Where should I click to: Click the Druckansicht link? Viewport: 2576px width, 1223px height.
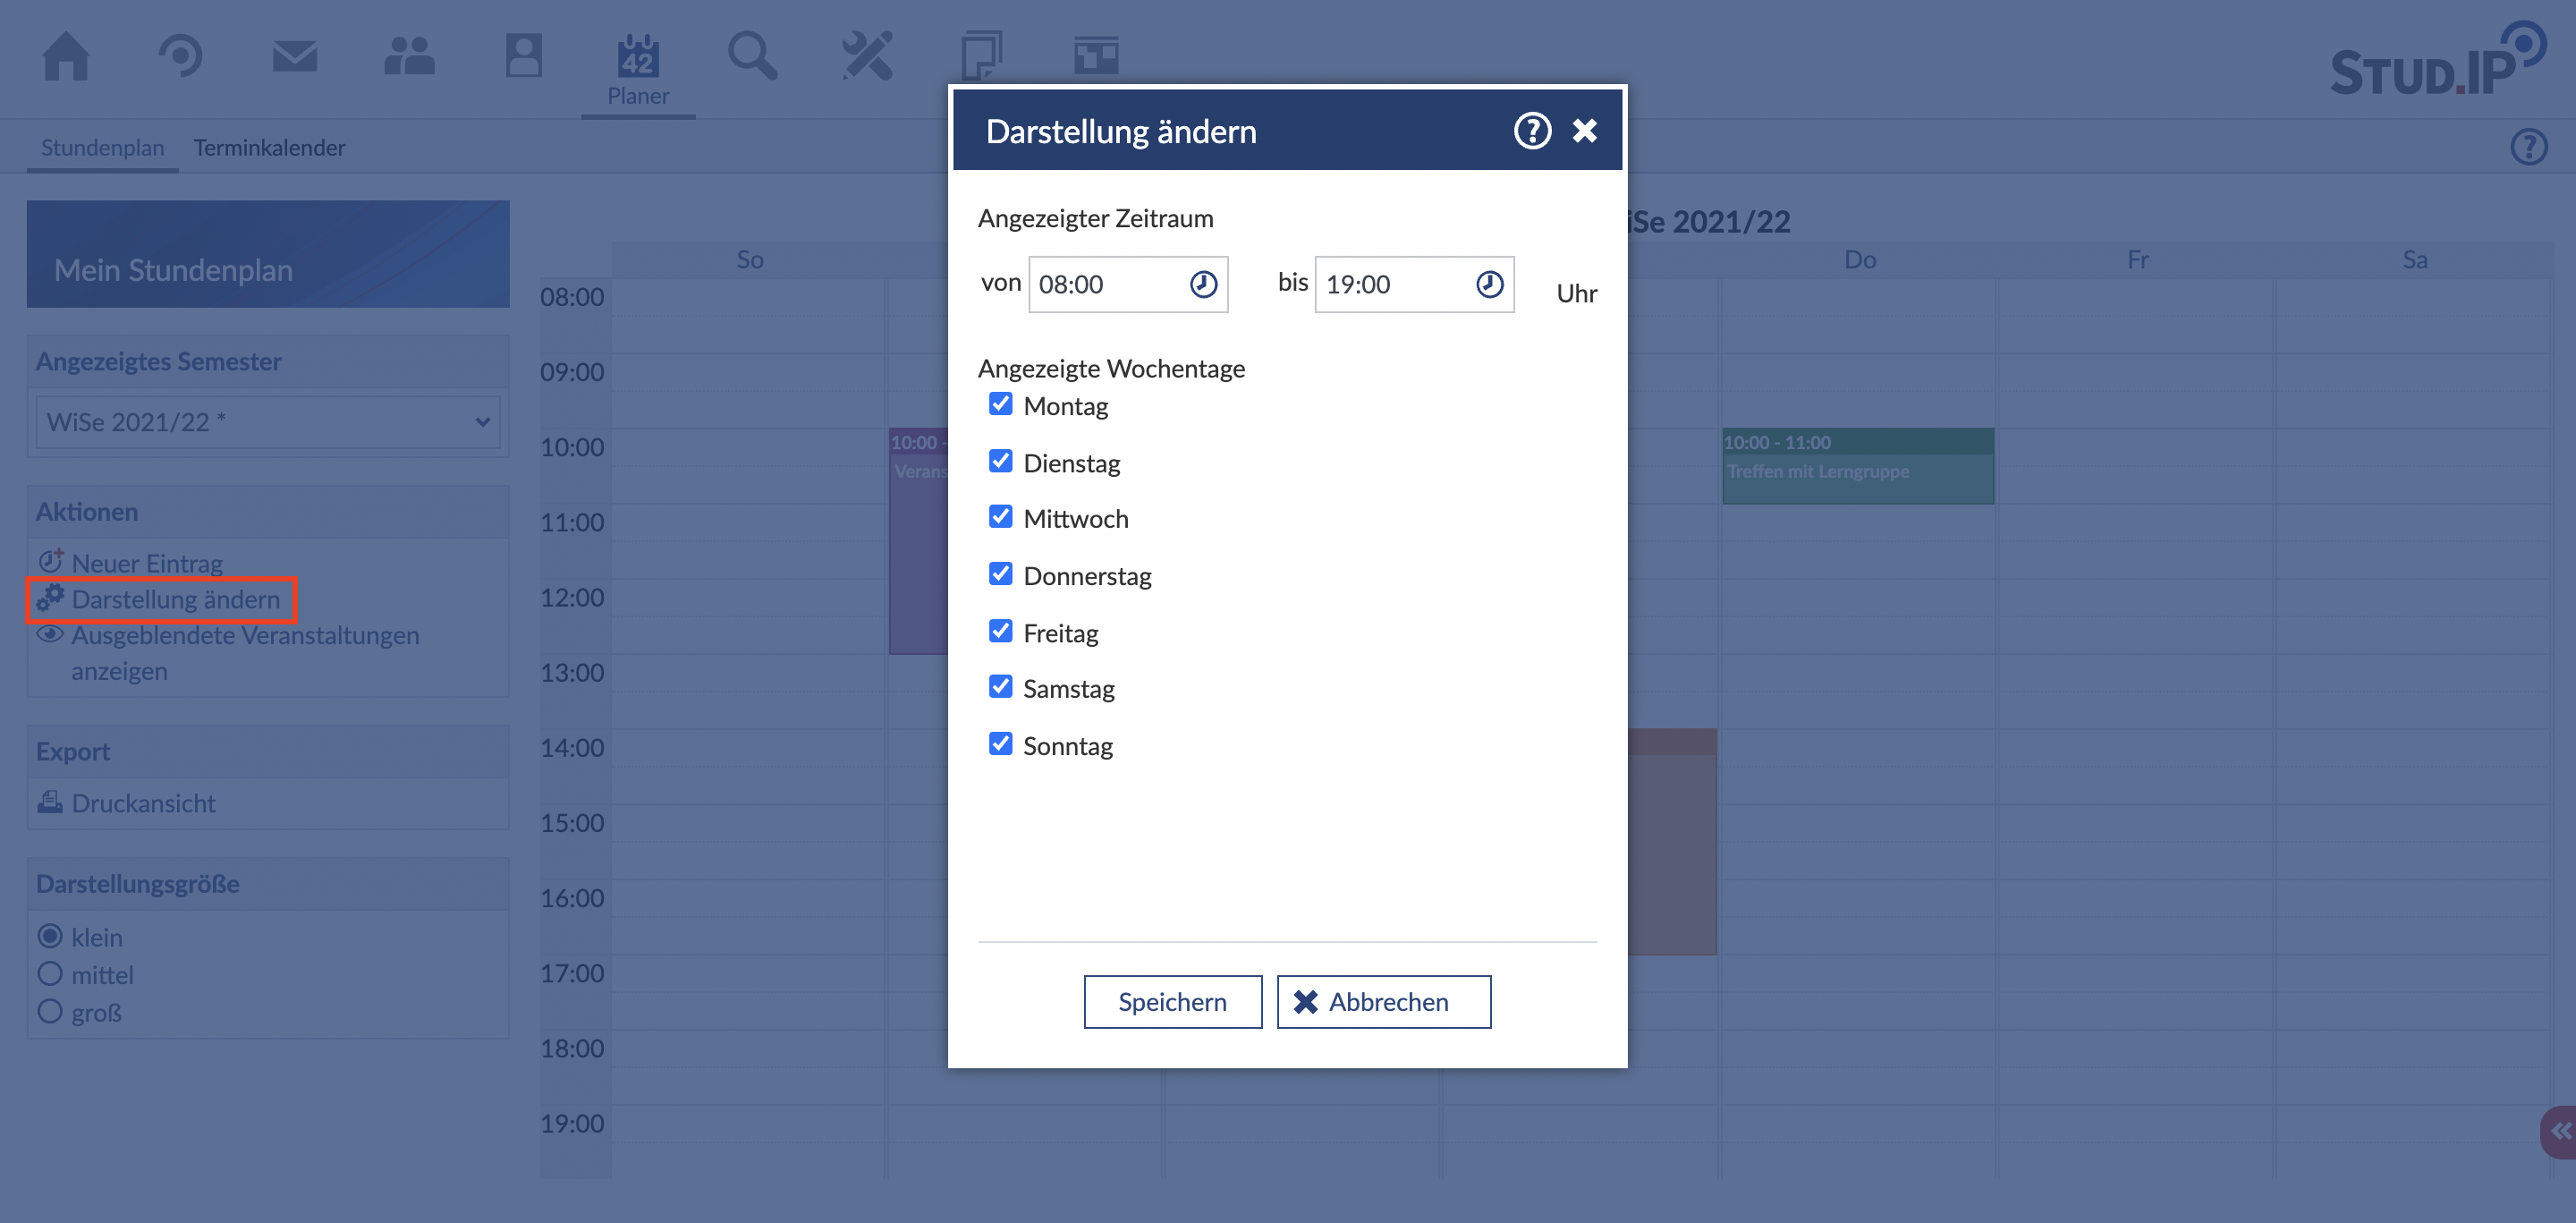143,803
